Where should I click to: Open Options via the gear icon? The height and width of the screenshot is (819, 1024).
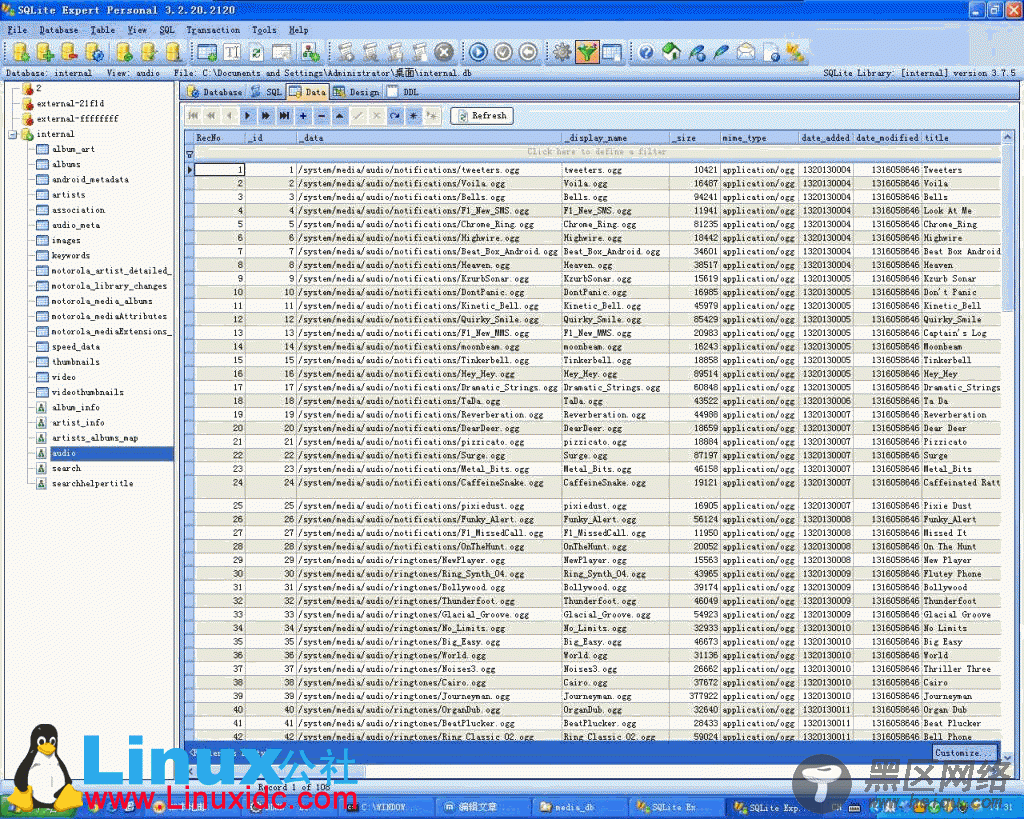pos(562,52)
